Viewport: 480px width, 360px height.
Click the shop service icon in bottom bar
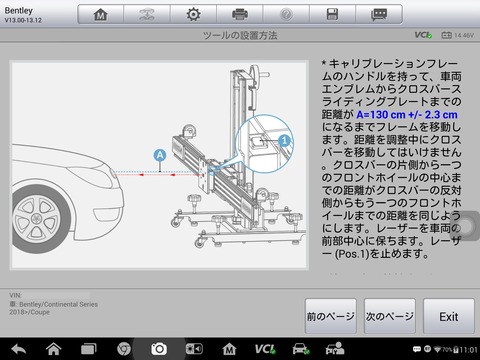point(335,349)
